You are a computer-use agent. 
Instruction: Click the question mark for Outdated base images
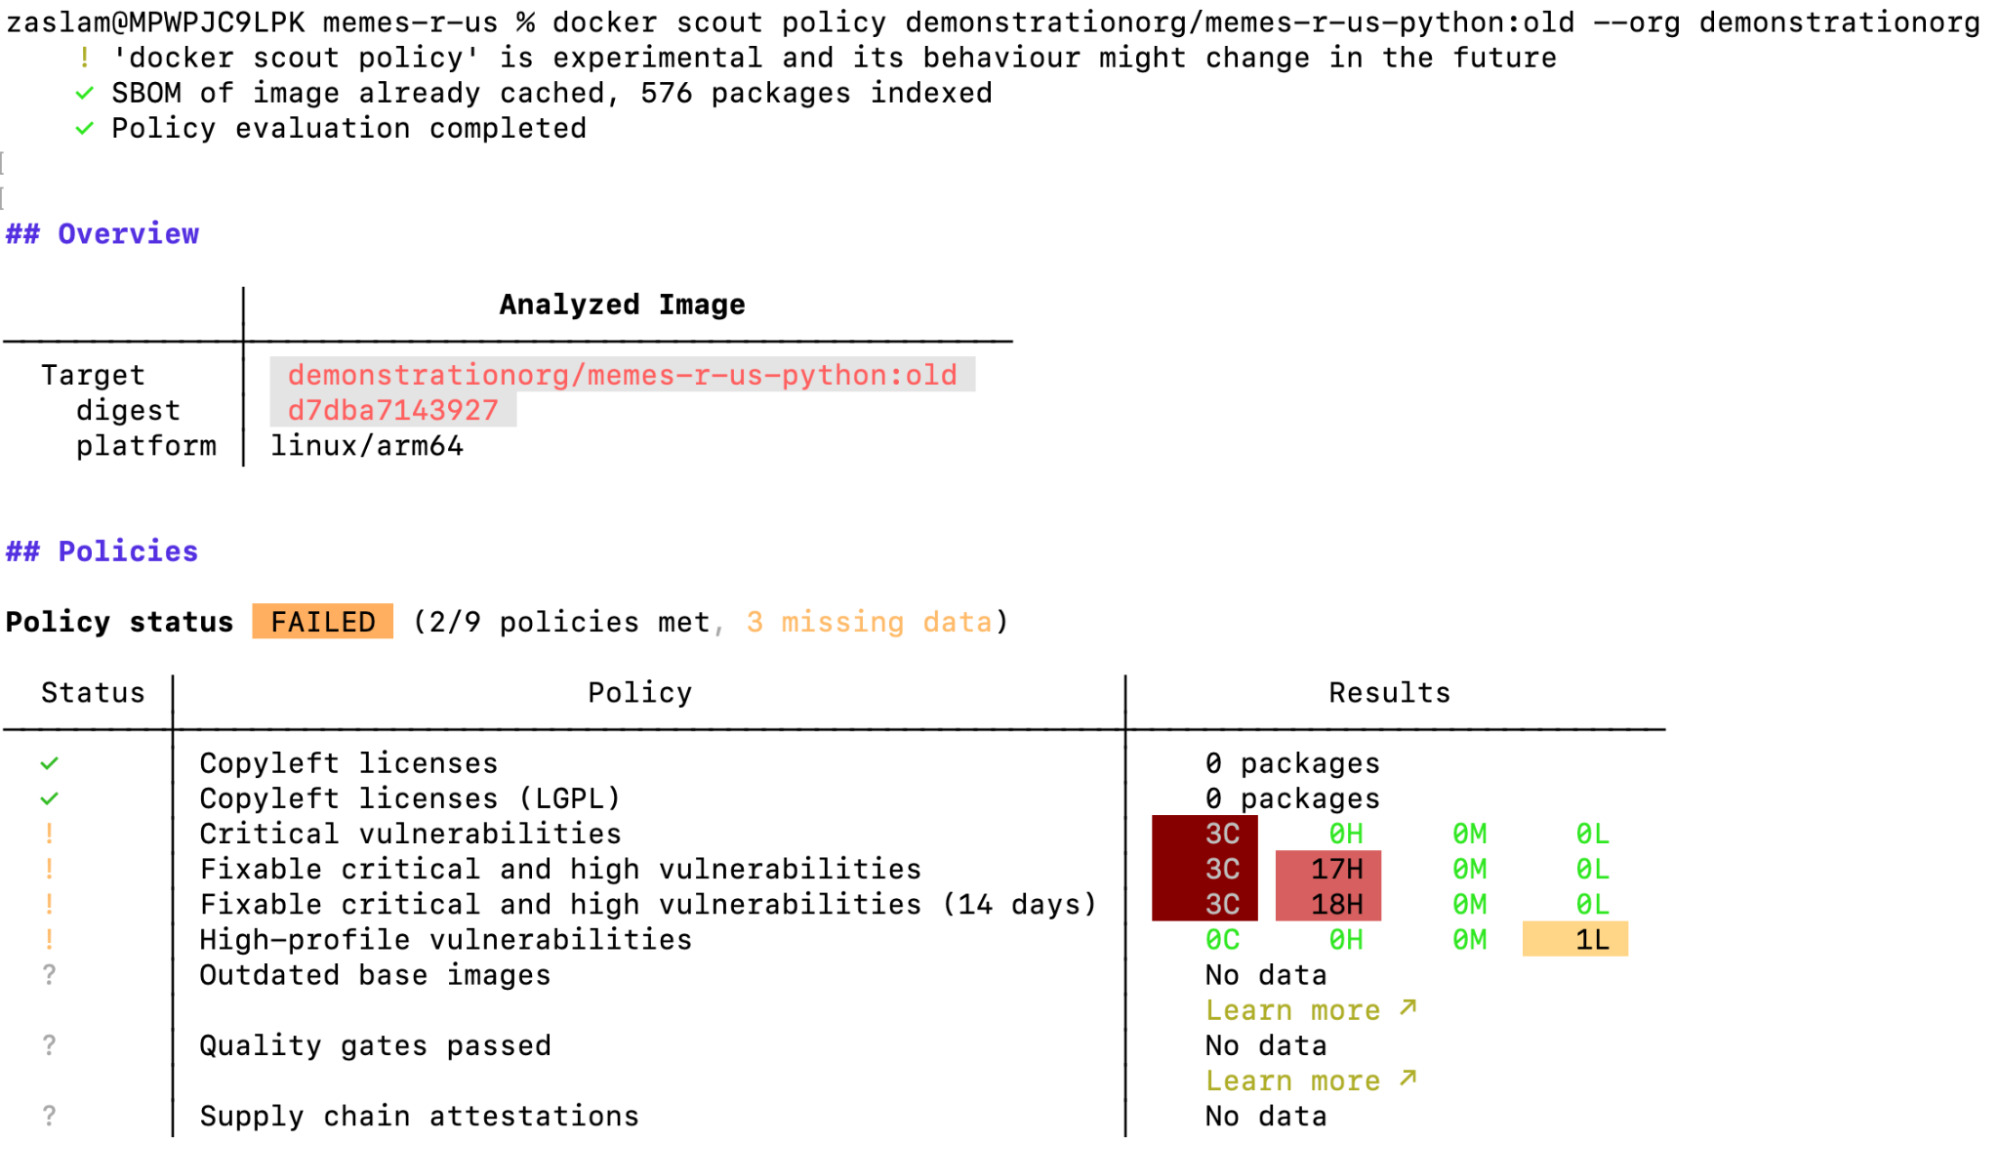pyautogui.click(x=49, y=975)
